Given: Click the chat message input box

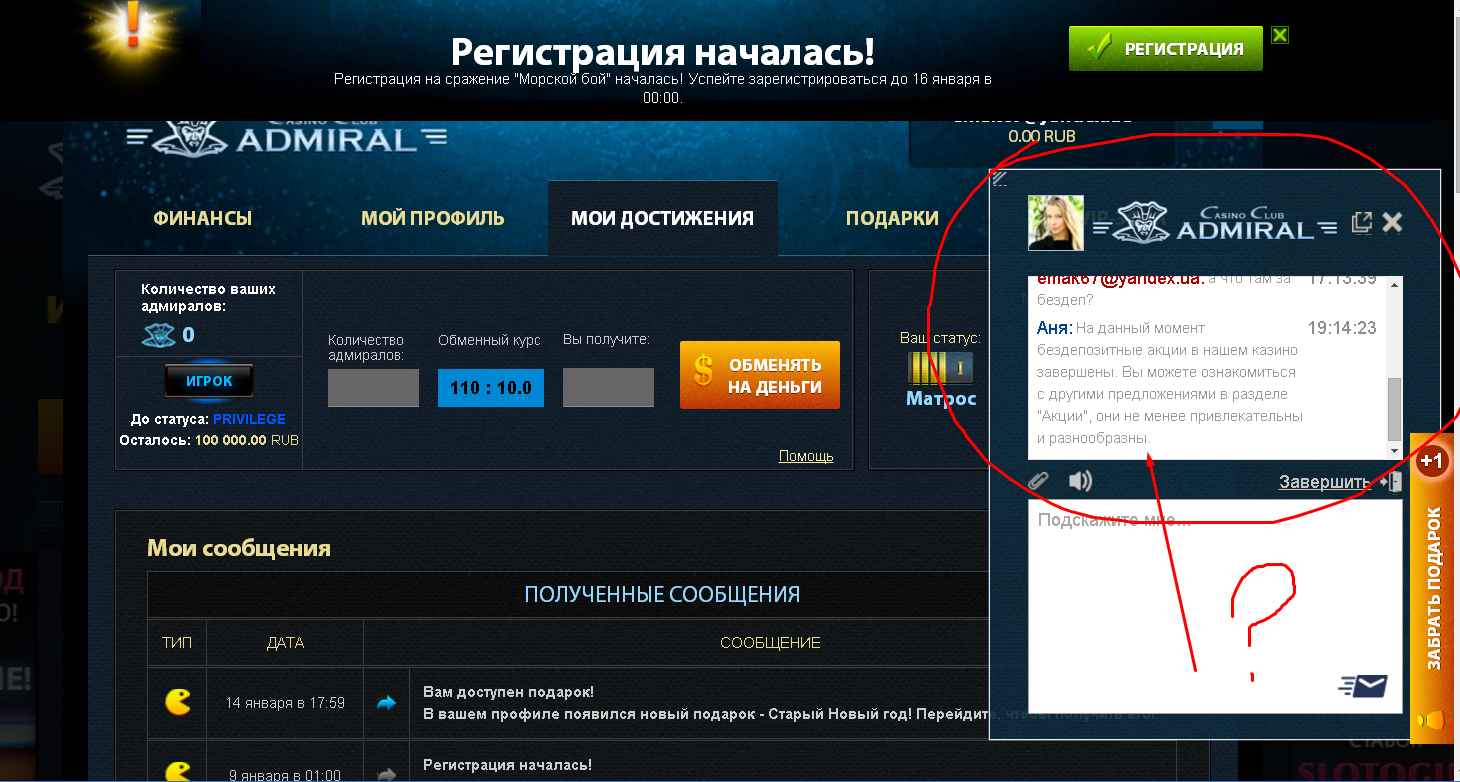Looking at the screenshot, I should [x=1215, y=606].
